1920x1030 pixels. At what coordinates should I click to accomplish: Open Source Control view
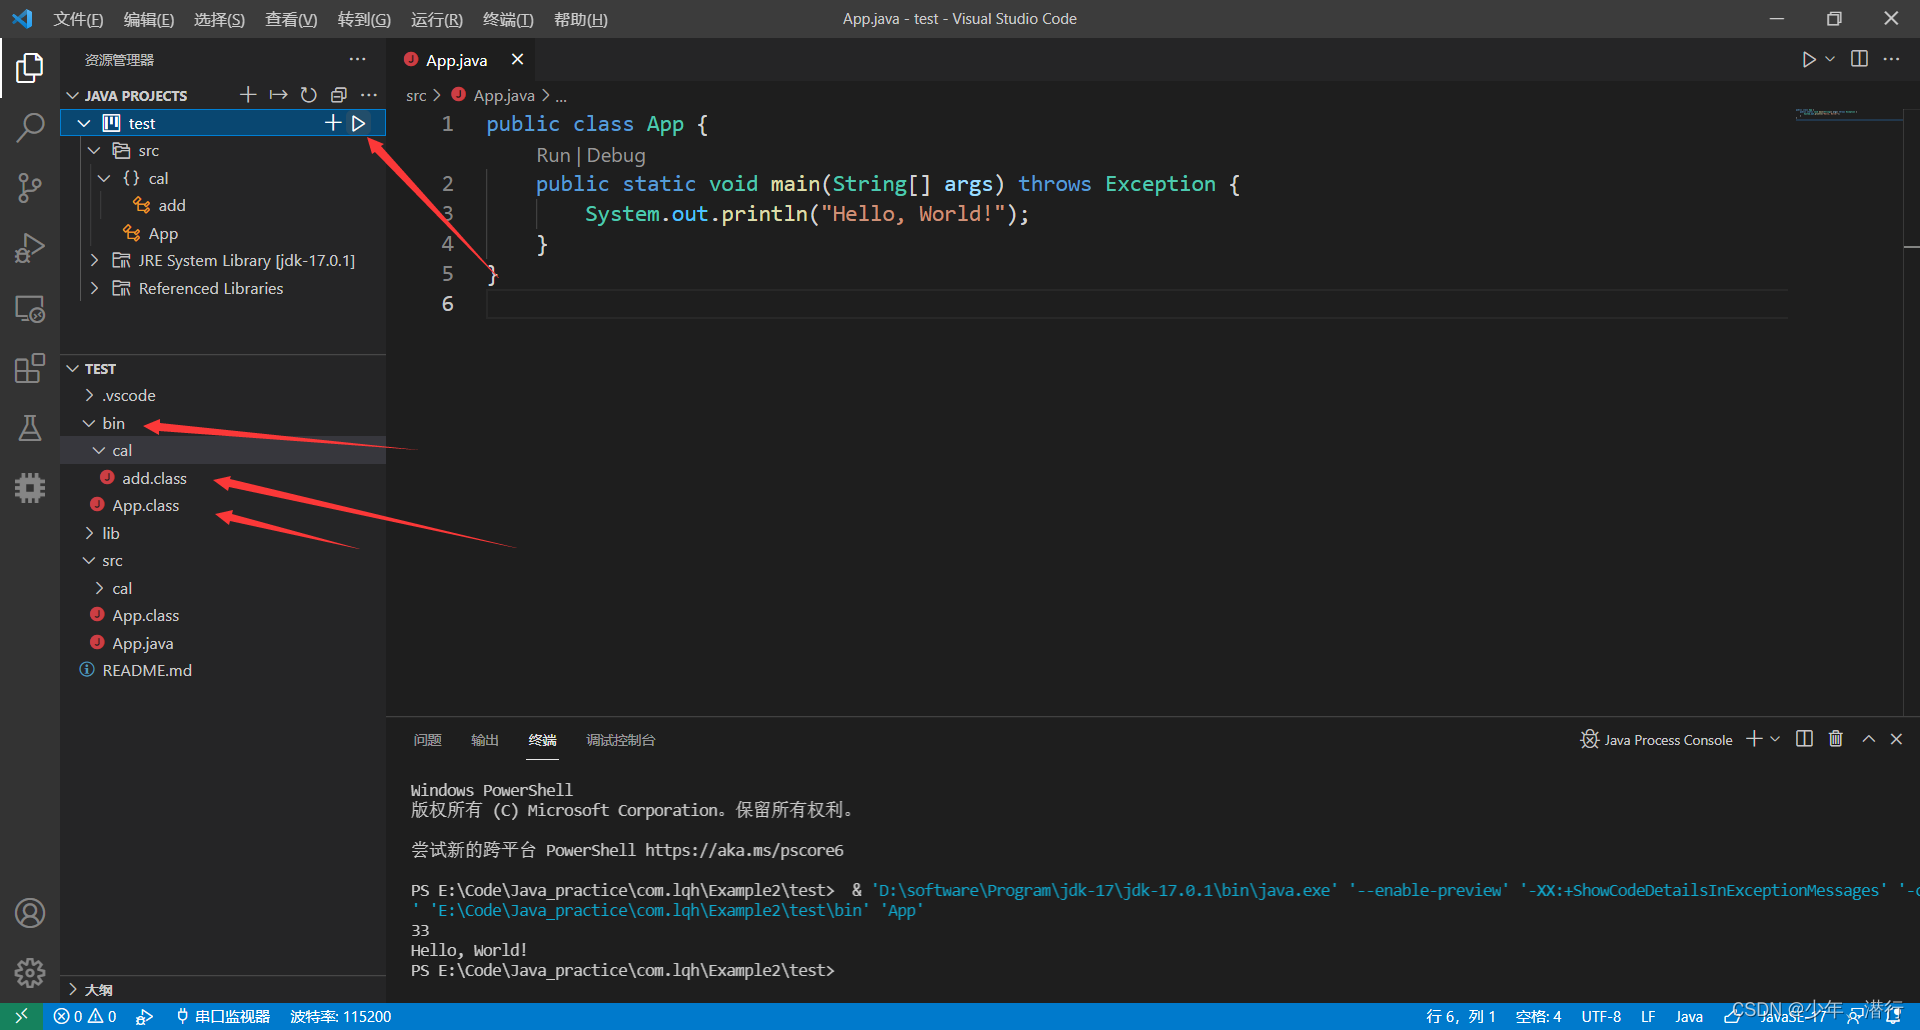tap(30, 187)
